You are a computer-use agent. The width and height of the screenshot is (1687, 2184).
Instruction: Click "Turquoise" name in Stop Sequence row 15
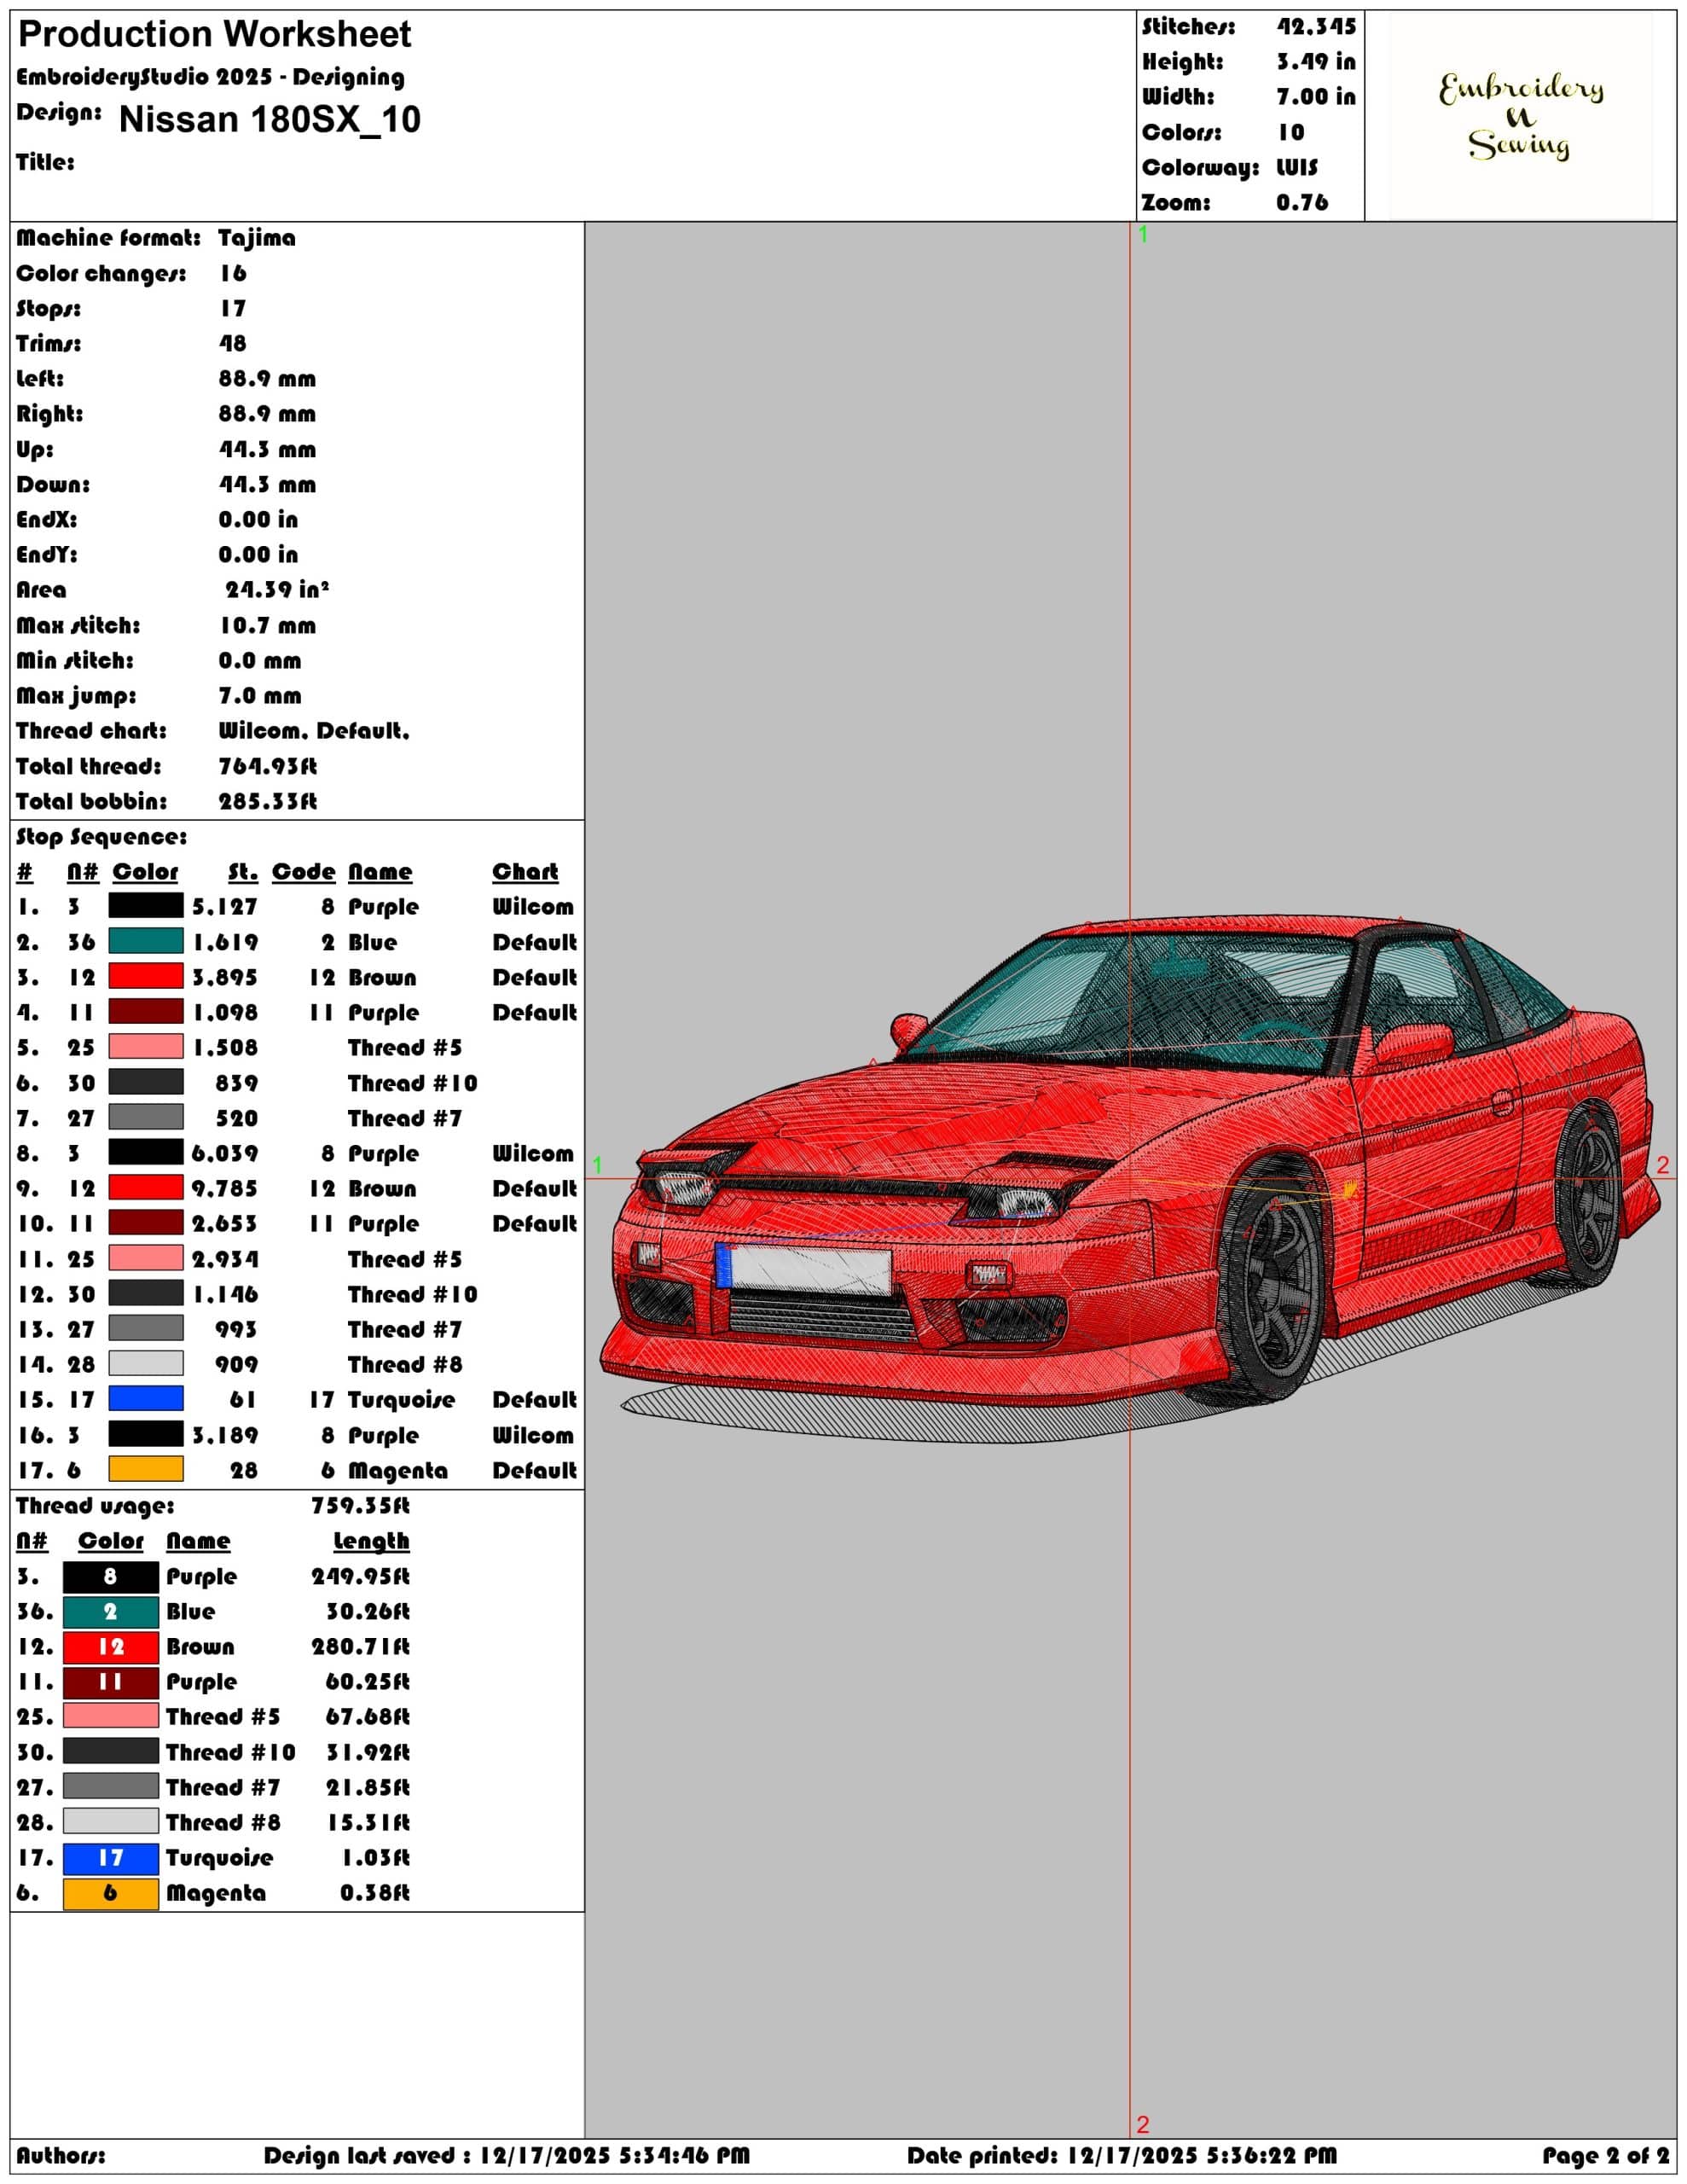point(401,1400)
